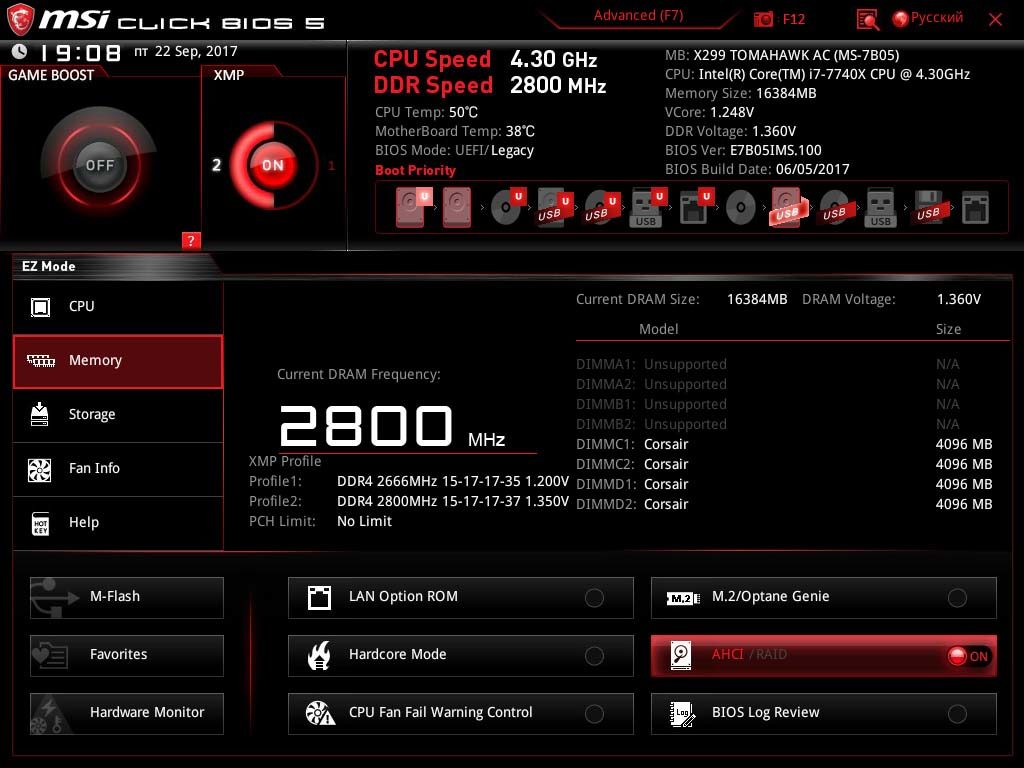This screenshot has height=768, width=1024.
Task: Click the MotherBoard Temp 38°C reading
Action: click(455, 131)
